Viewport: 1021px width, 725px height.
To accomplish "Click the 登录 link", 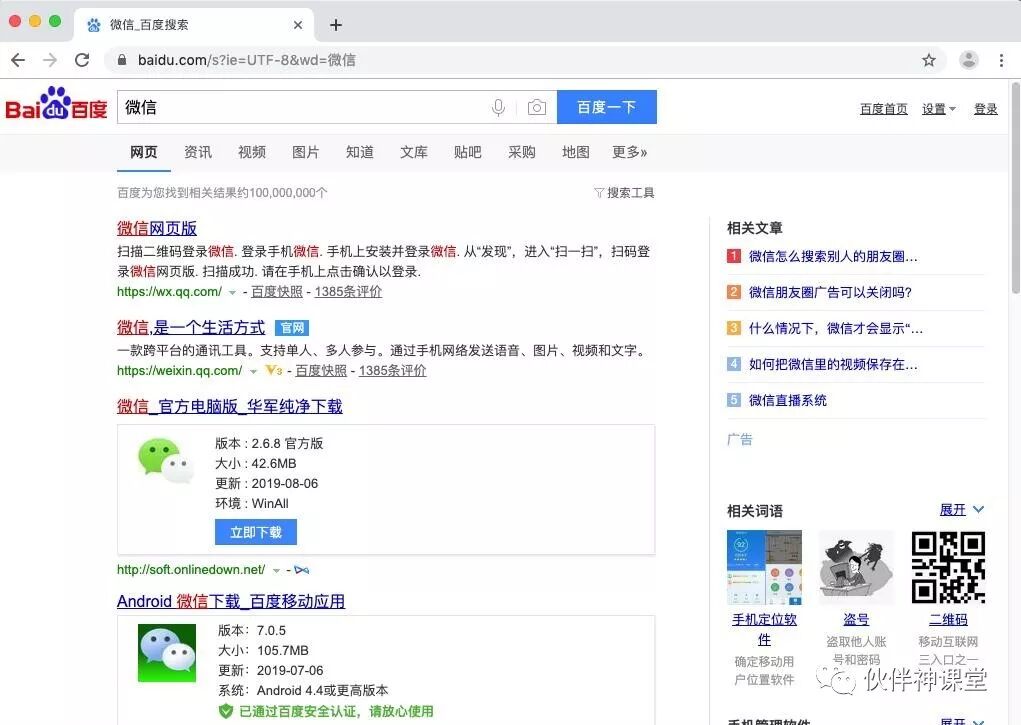I will [985, 109].
